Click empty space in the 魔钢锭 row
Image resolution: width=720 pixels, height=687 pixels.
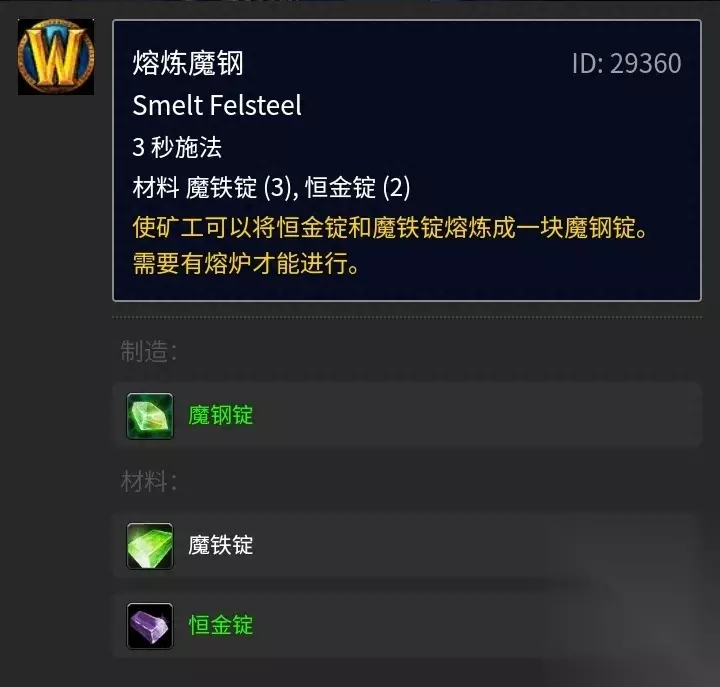point(478,416)
